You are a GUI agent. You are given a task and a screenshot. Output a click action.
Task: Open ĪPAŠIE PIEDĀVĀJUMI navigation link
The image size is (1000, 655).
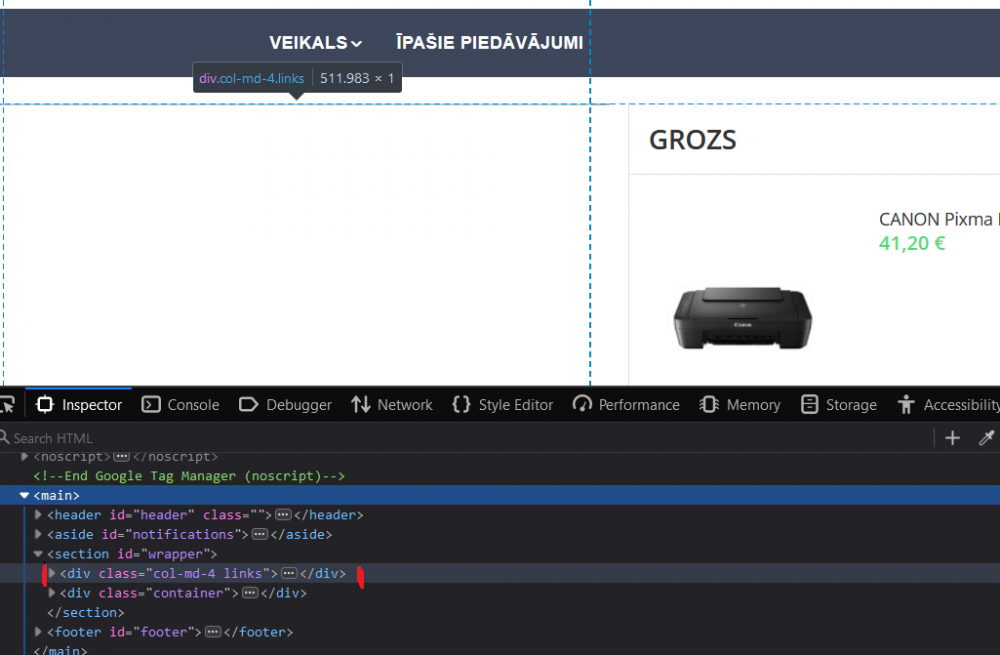point(489,43)
